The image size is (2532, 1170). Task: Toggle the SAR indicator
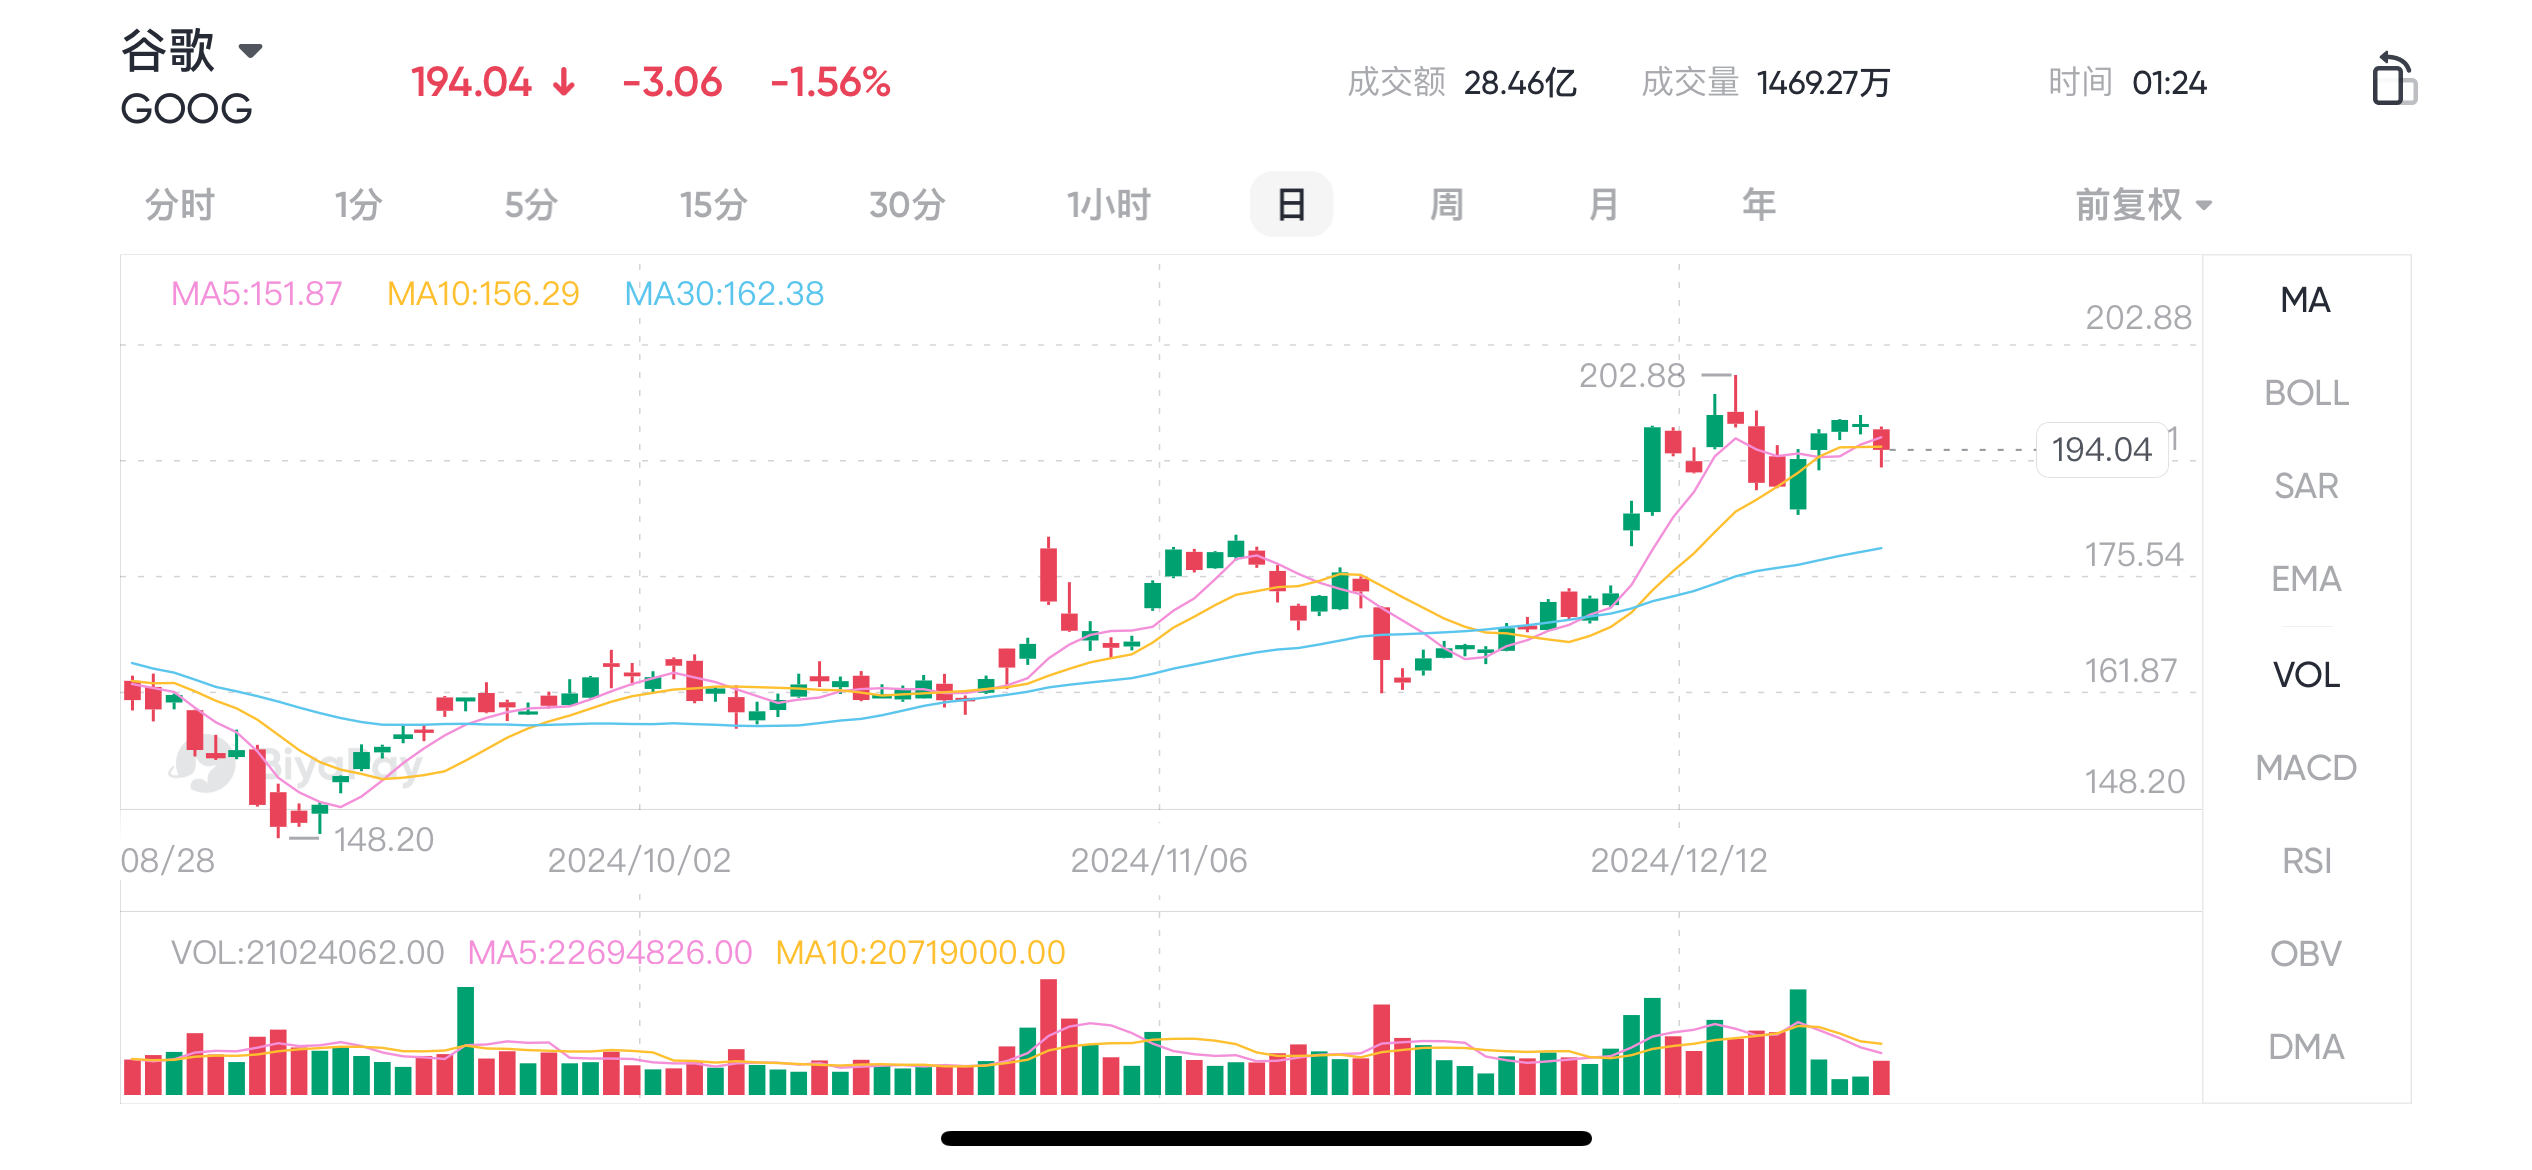[x=2306, y=486]
